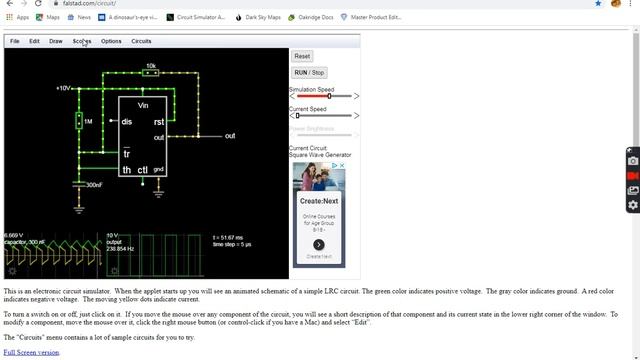The height and width of the screenshot is (360, 640).
Task: Open the Options menu
Action: point(111,41)
